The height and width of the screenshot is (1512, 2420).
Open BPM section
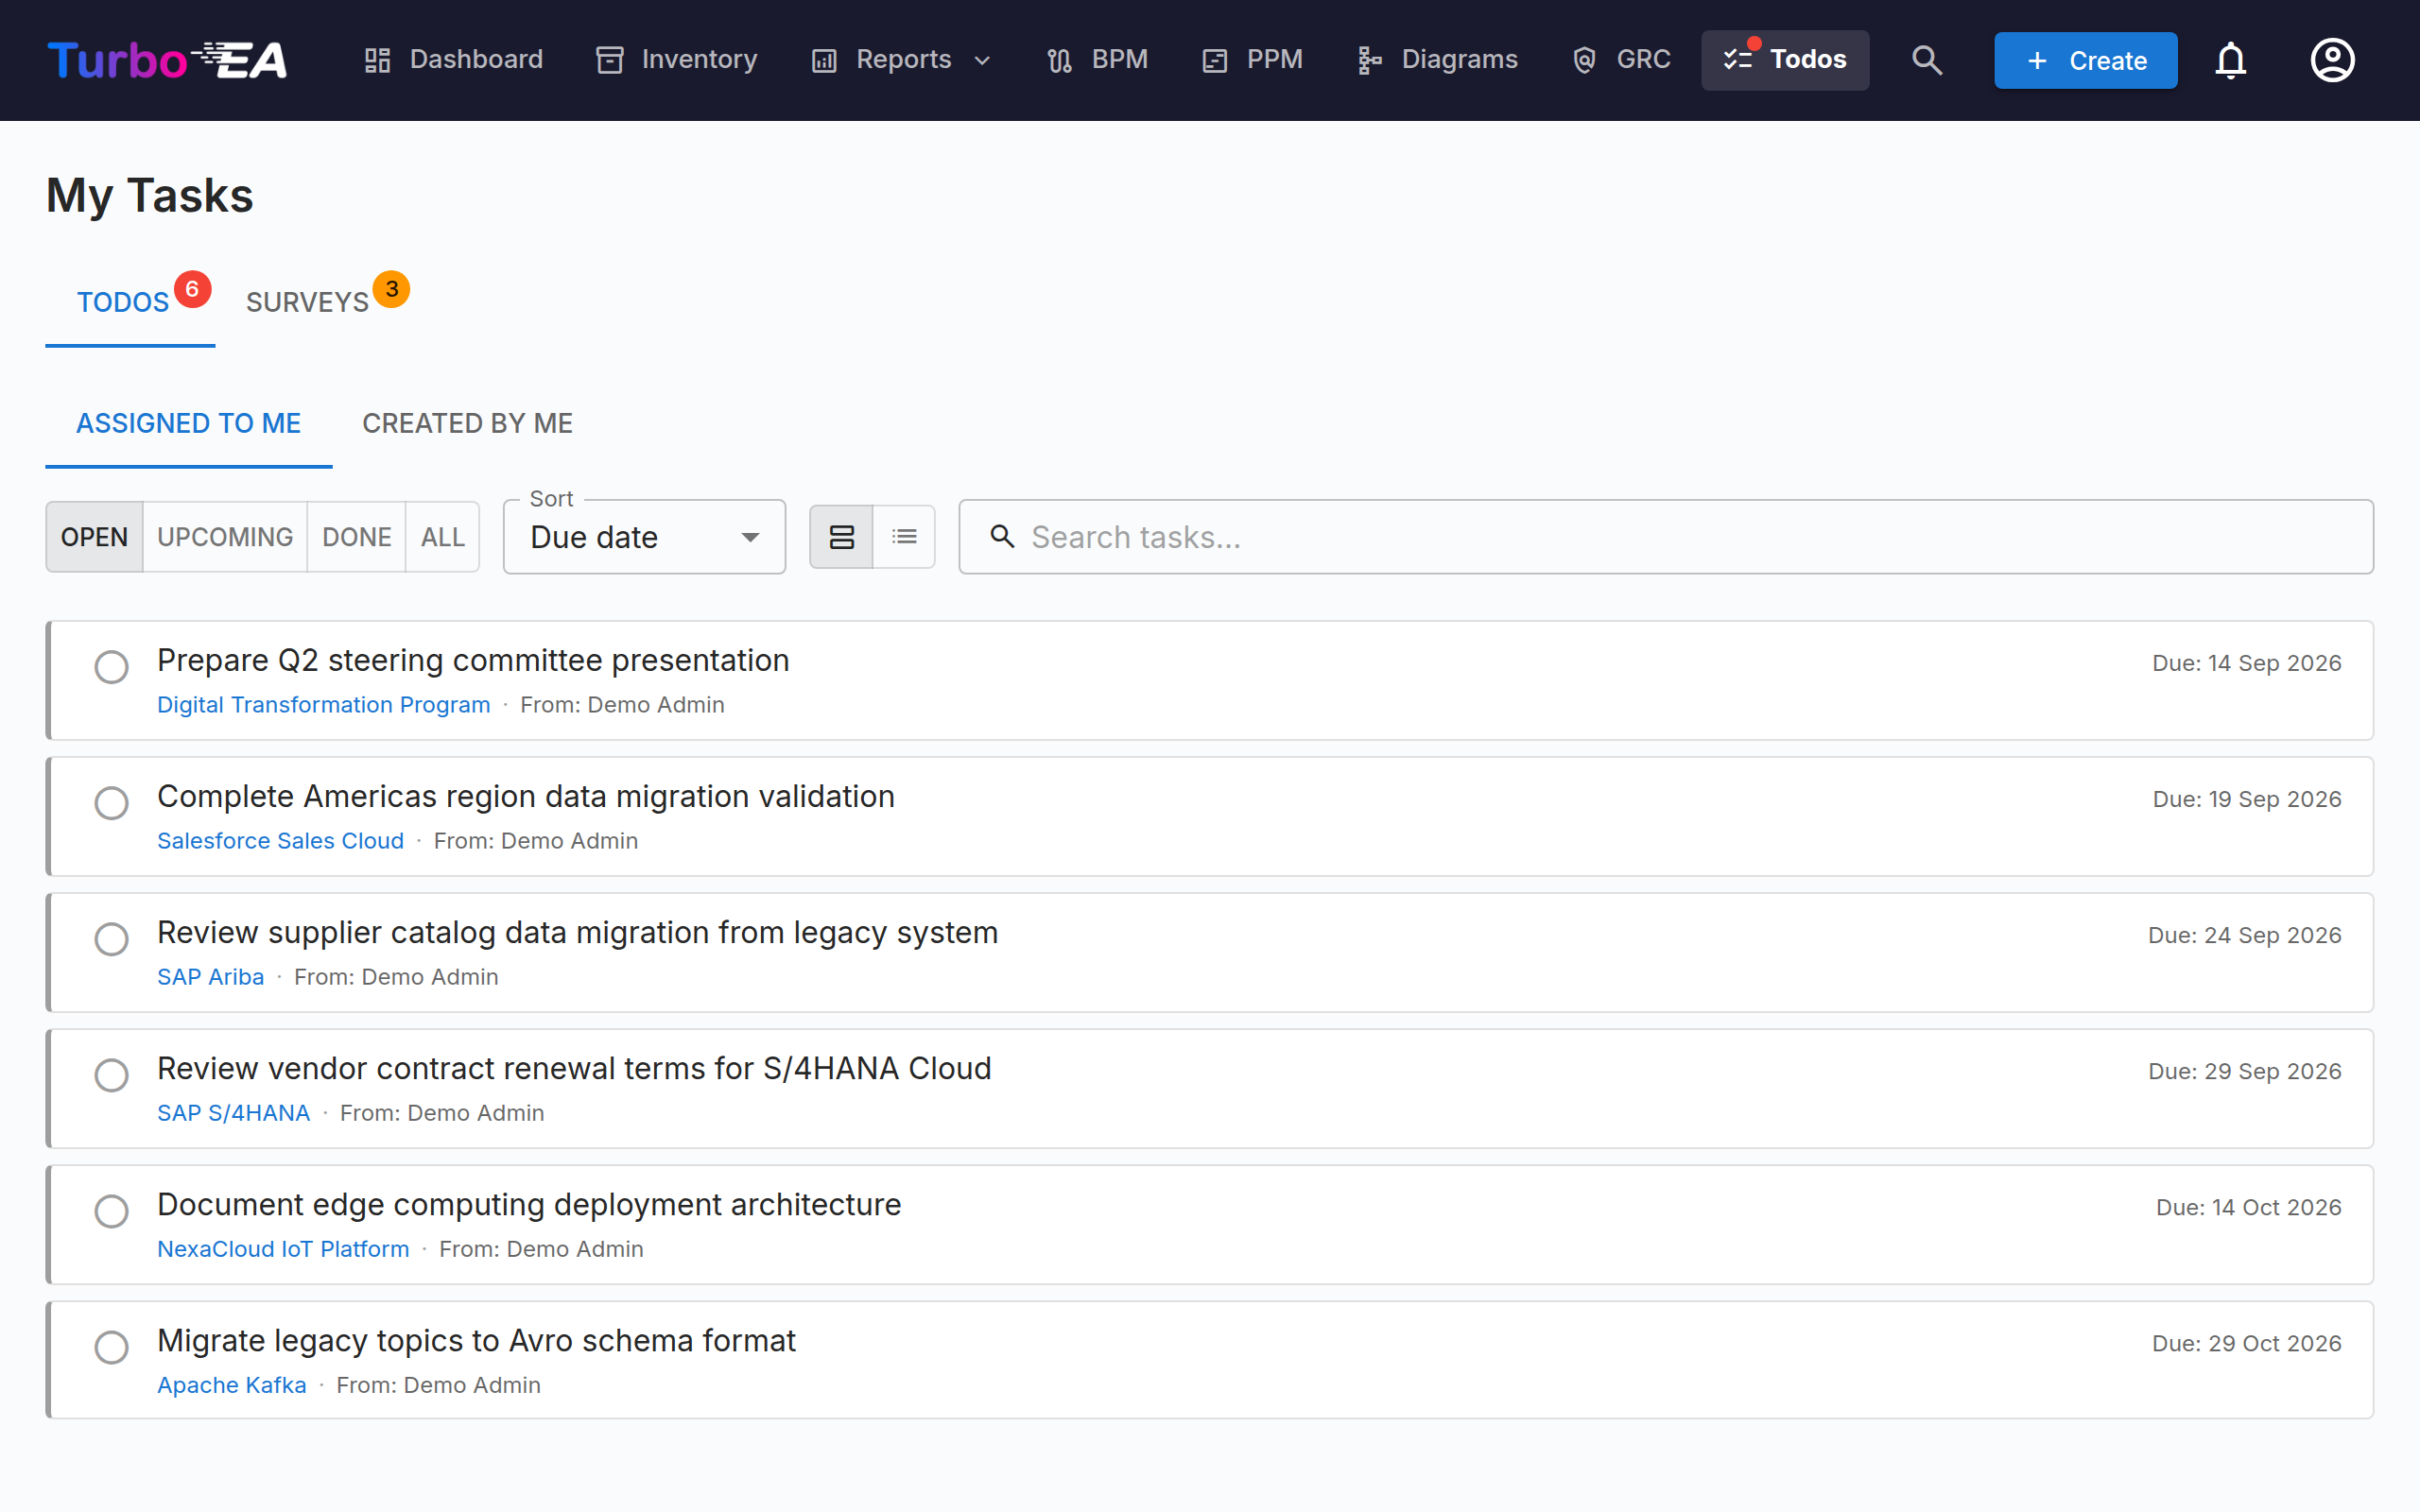[1097, 60]
